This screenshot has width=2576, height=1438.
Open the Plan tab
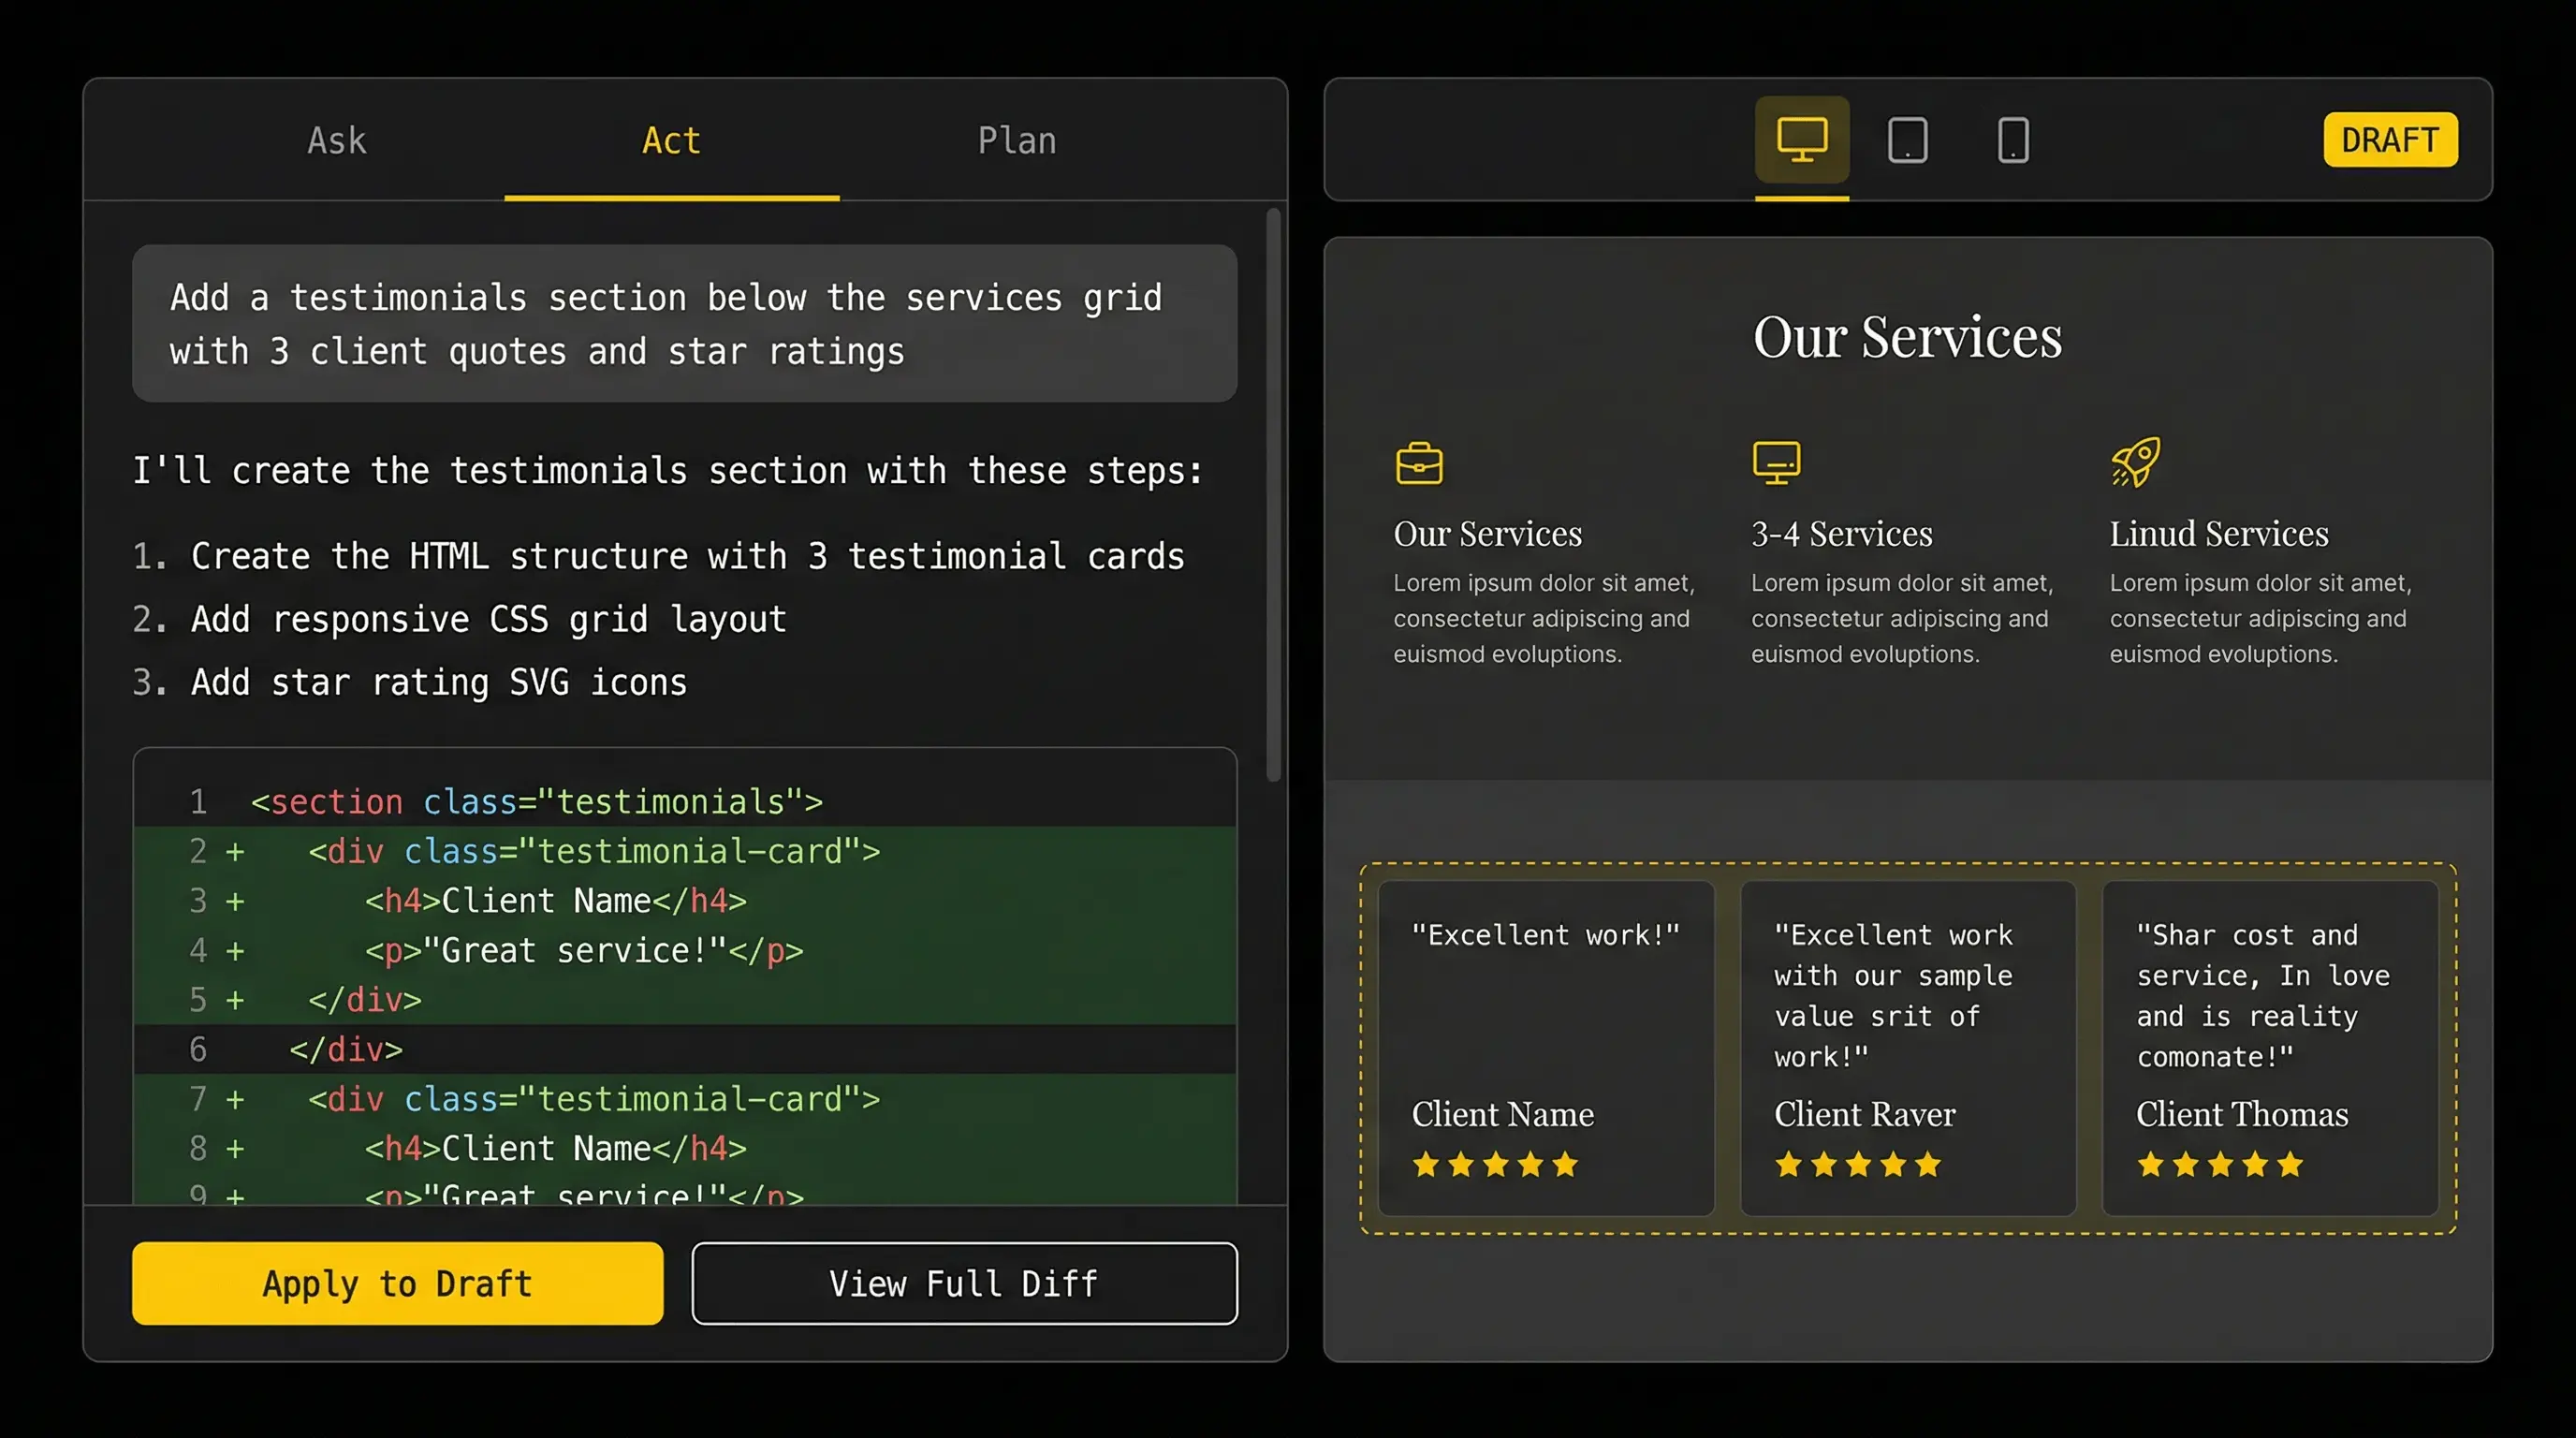[x=1017, y=140]
